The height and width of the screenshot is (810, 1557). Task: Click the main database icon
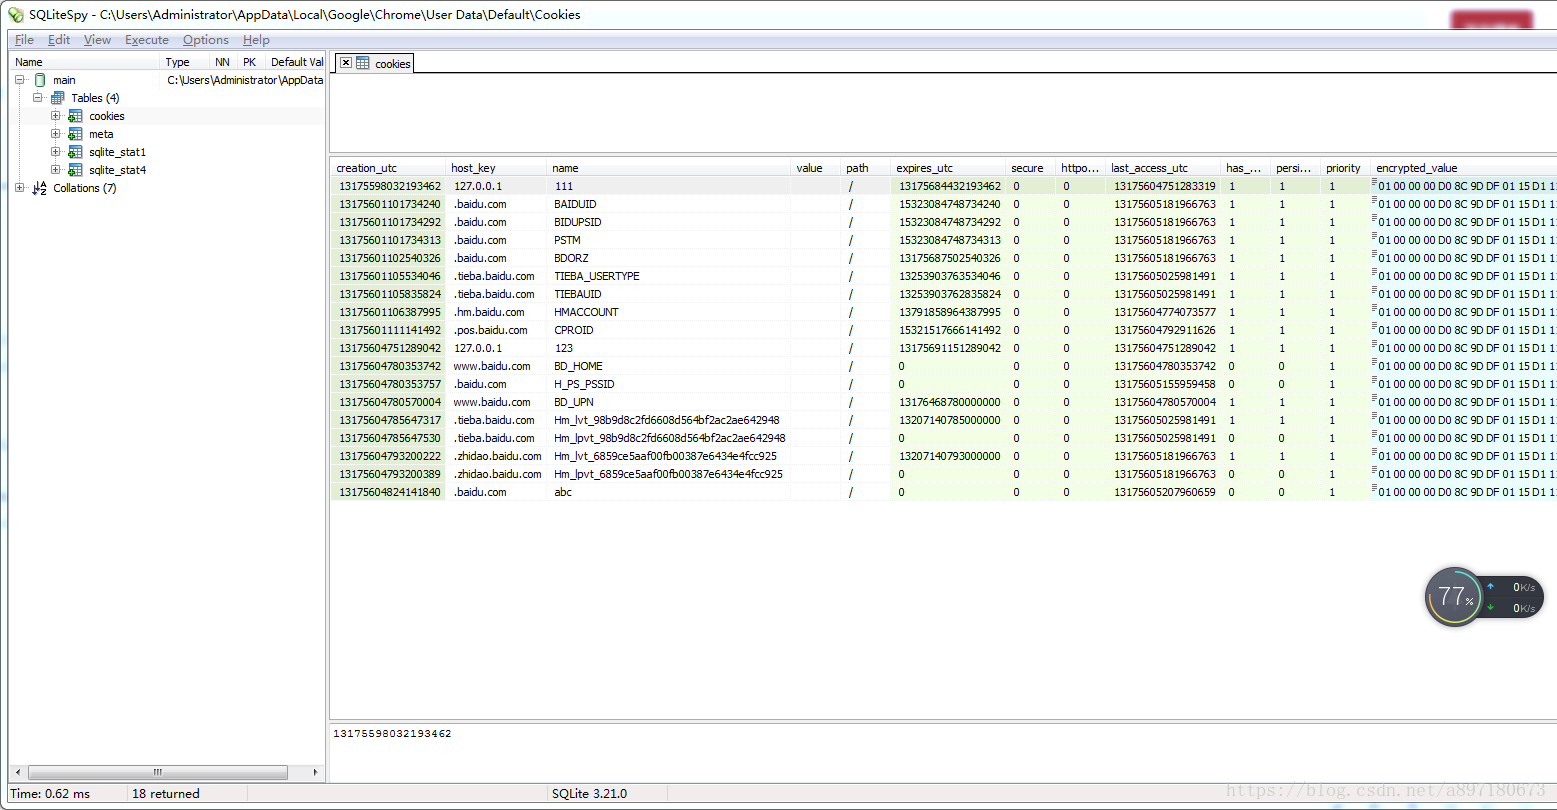point(40,80)
